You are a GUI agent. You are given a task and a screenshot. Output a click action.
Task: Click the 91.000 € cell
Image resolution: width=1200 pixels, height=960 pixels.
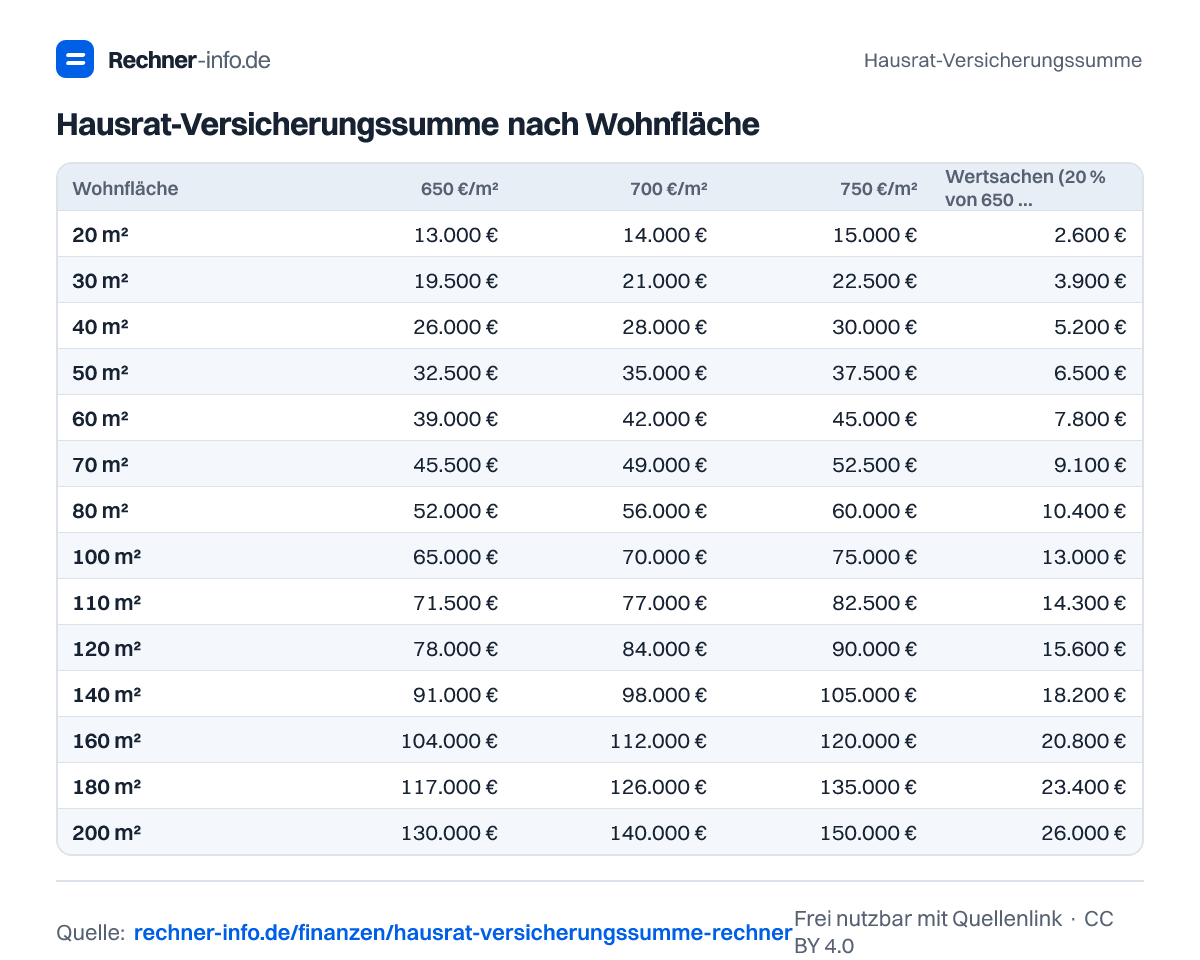(x=456, y=695)
